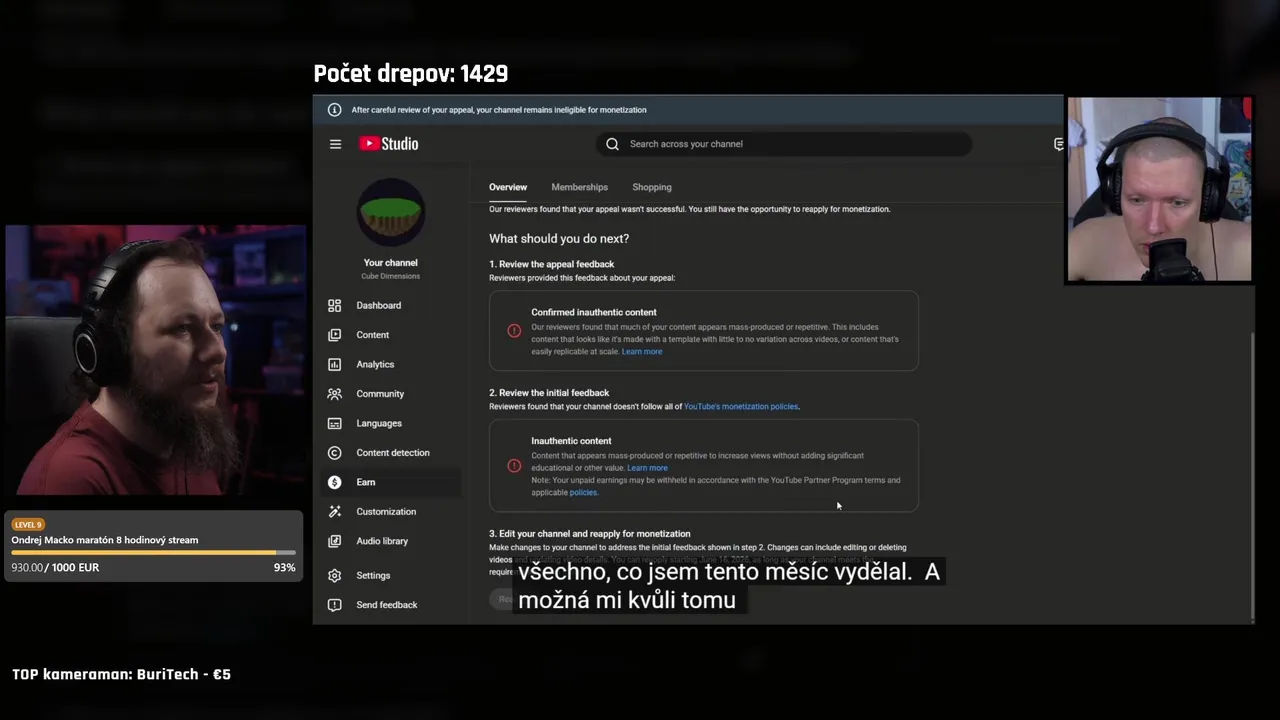Click inside Search across your channel field
The image size is (1280, 720).
click(785, 144)
